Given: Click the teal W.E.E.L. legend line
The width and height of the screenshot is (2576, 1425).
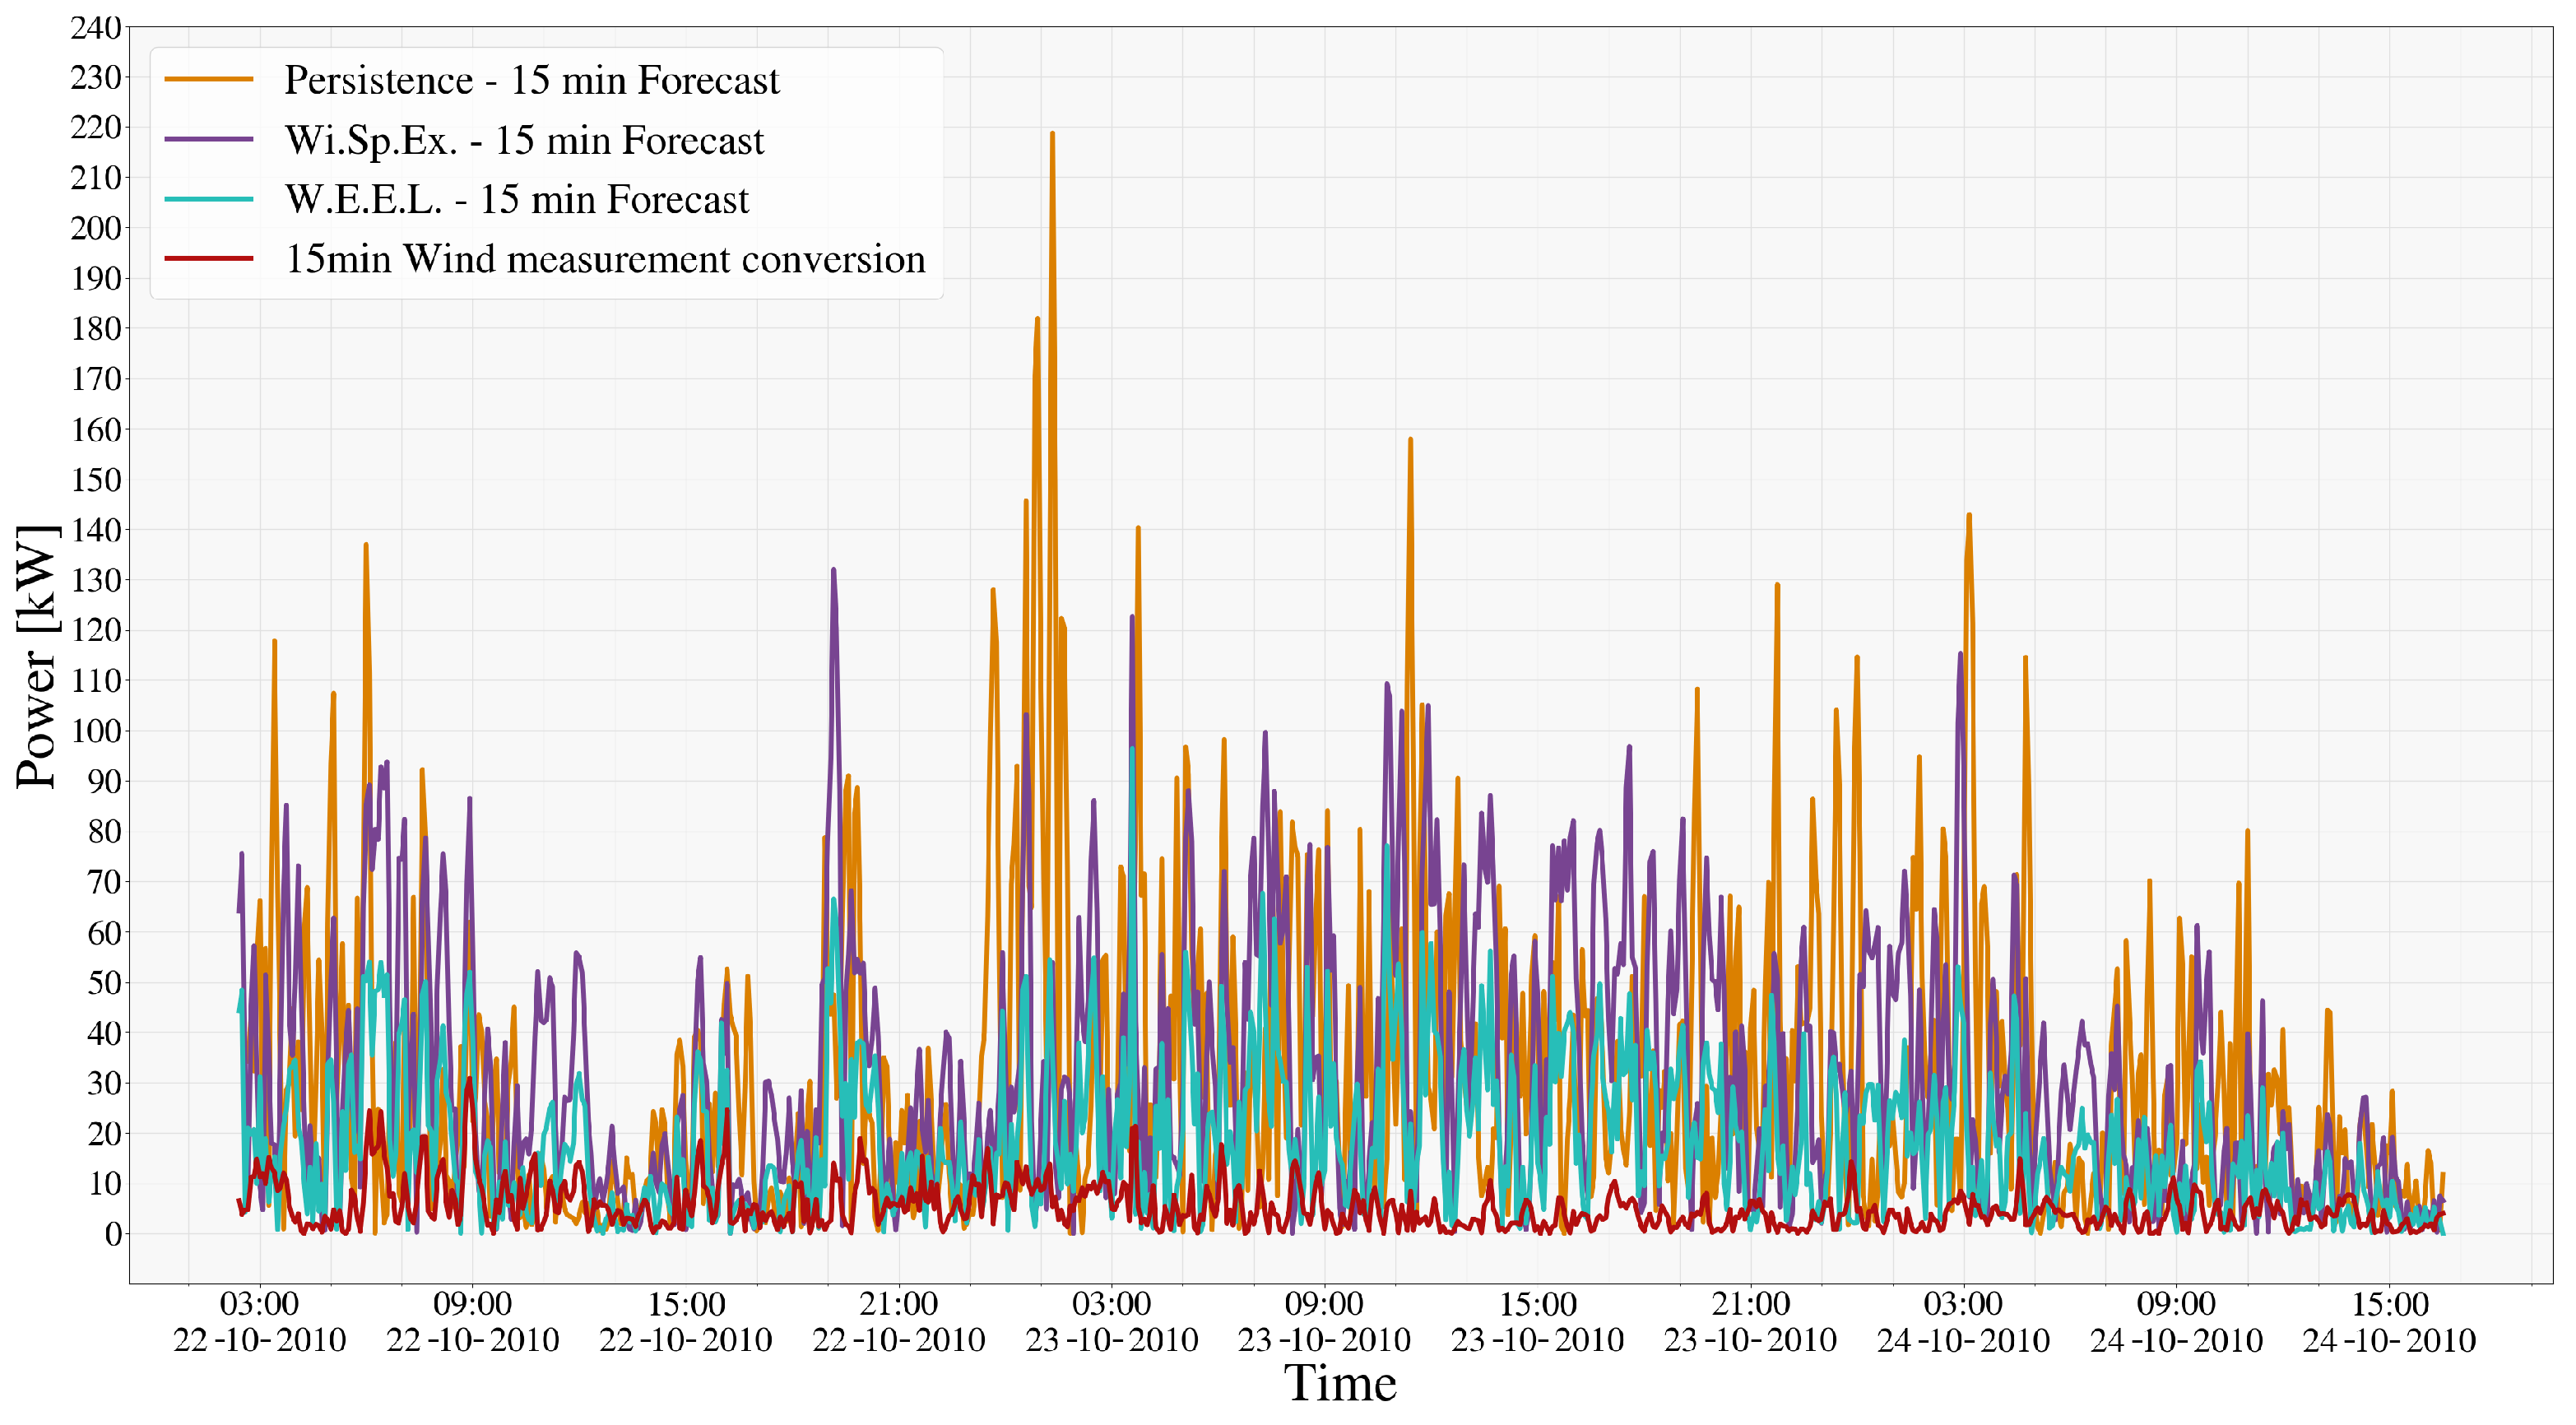Looking at the screenshot, I should (208, 199).
